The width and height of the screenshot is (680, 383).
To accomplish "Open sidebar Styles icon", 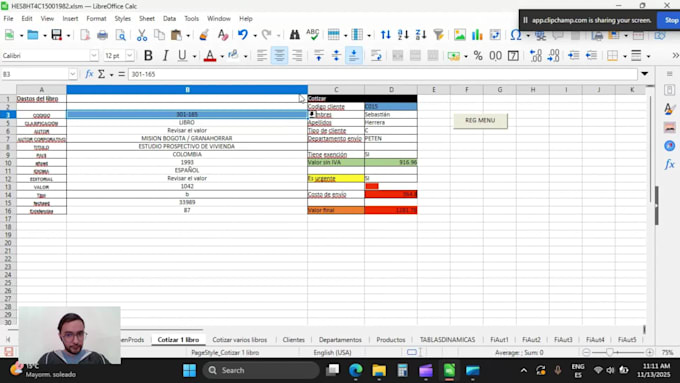I will click(x=669, y=108).
